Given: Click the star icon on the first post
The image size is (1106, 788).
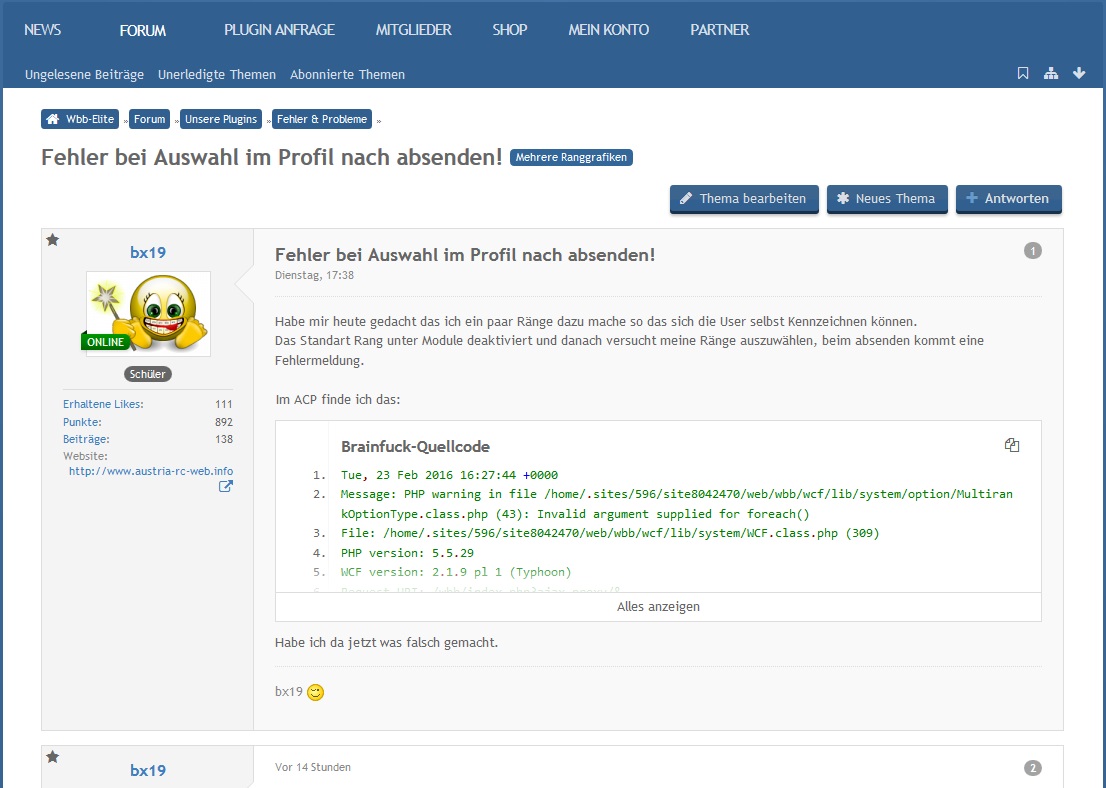Looking at the screenshot, I should click(53, 240).
